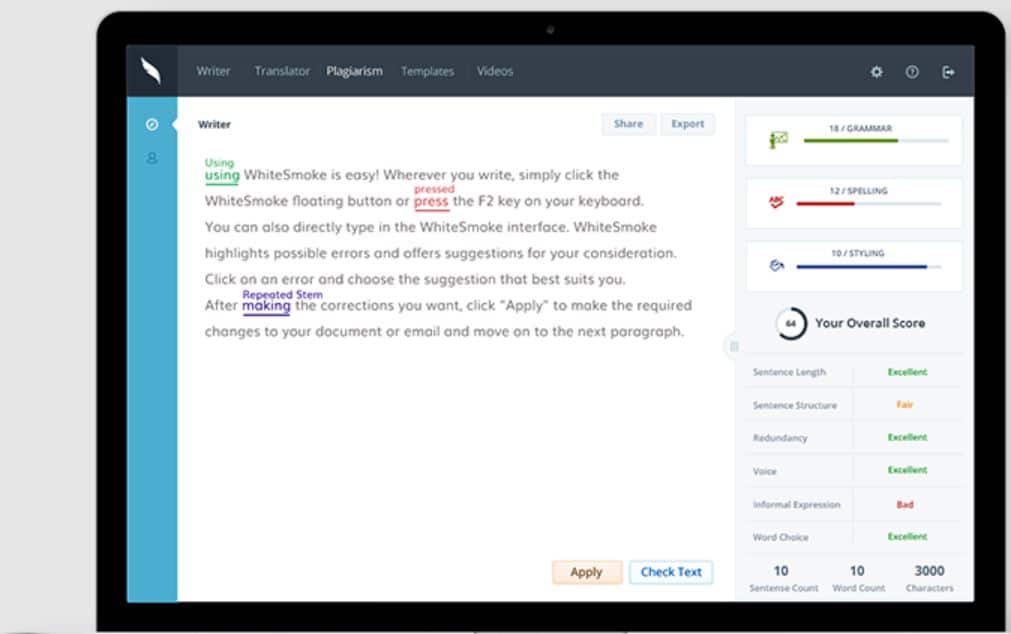Image resolution: width=1011 pixels, height=634 pixels.
Task: Click the WhiteSmoke feather logo
Action: click(x=151, y=70)
